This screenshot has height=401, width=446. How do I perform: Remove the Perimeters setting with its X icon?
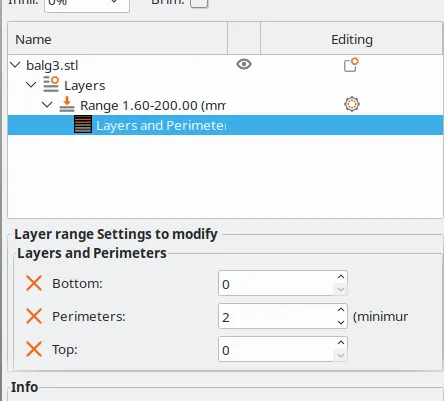click(x=34, y=316)
